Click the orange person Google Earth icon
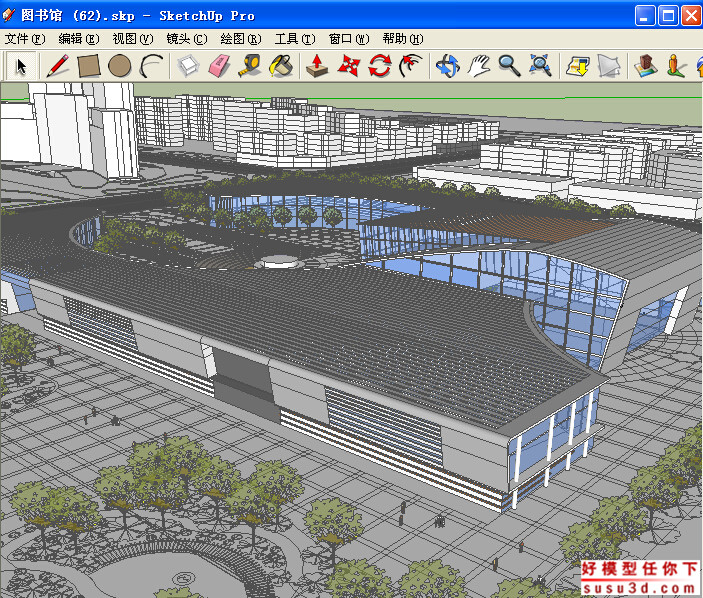Screen dimensions: 703x598 coord(676,66)
